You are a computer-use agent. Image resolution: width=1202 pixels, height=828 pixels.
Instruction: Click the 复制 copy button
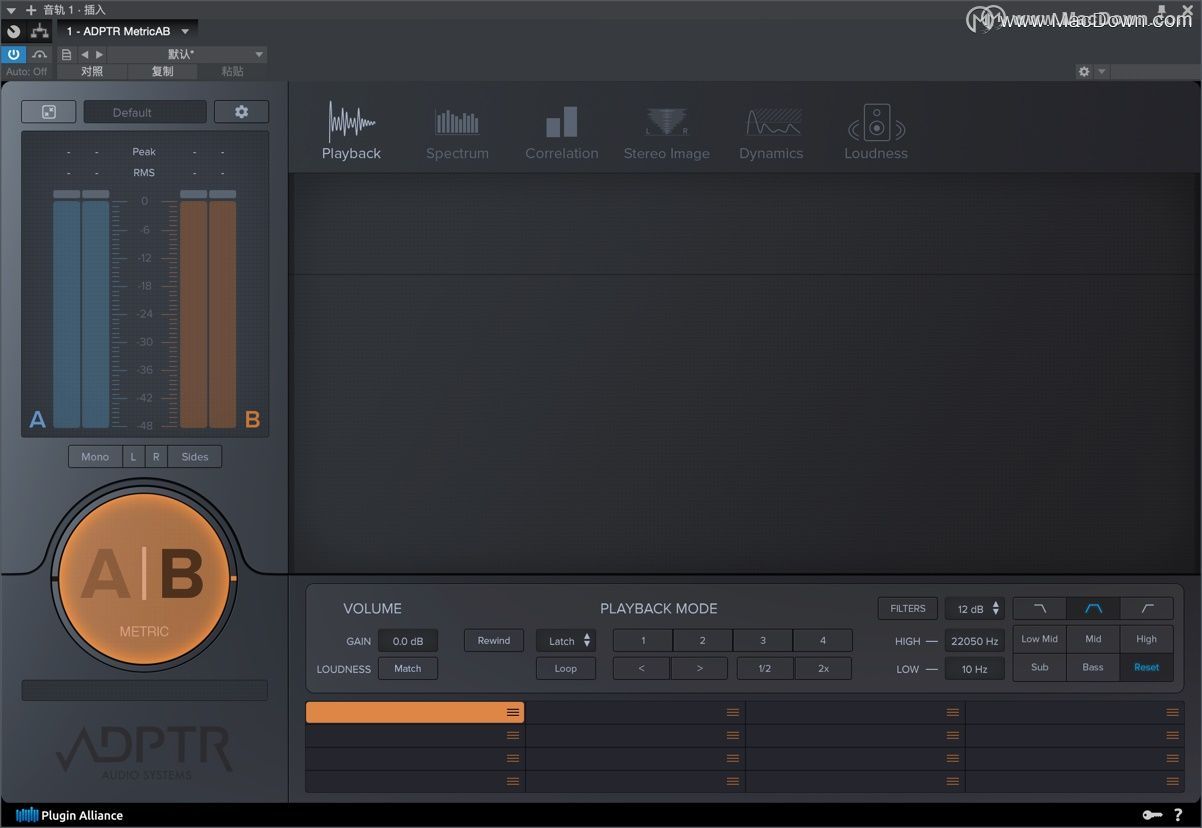pos(162,72)
